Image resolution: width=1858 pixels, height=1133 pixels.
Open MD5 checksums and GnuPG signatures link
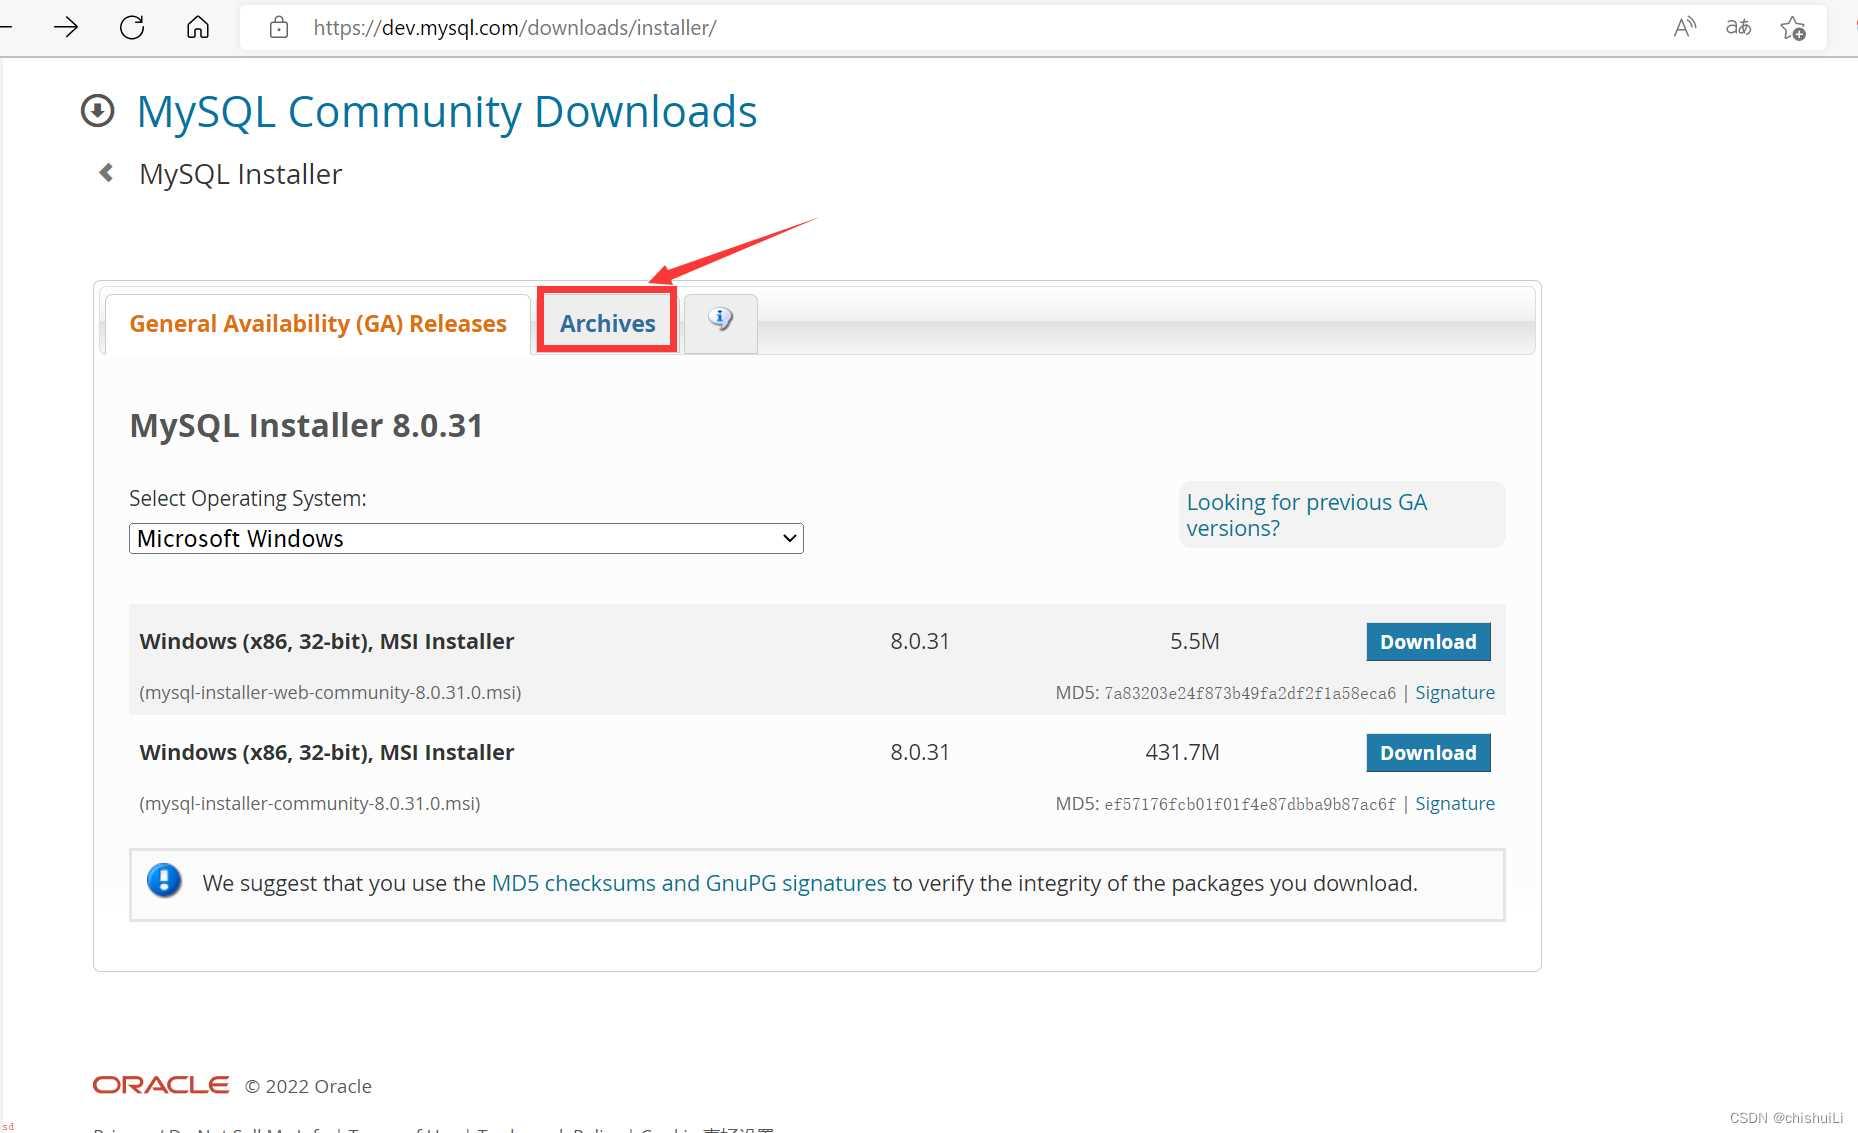point(689,883)
